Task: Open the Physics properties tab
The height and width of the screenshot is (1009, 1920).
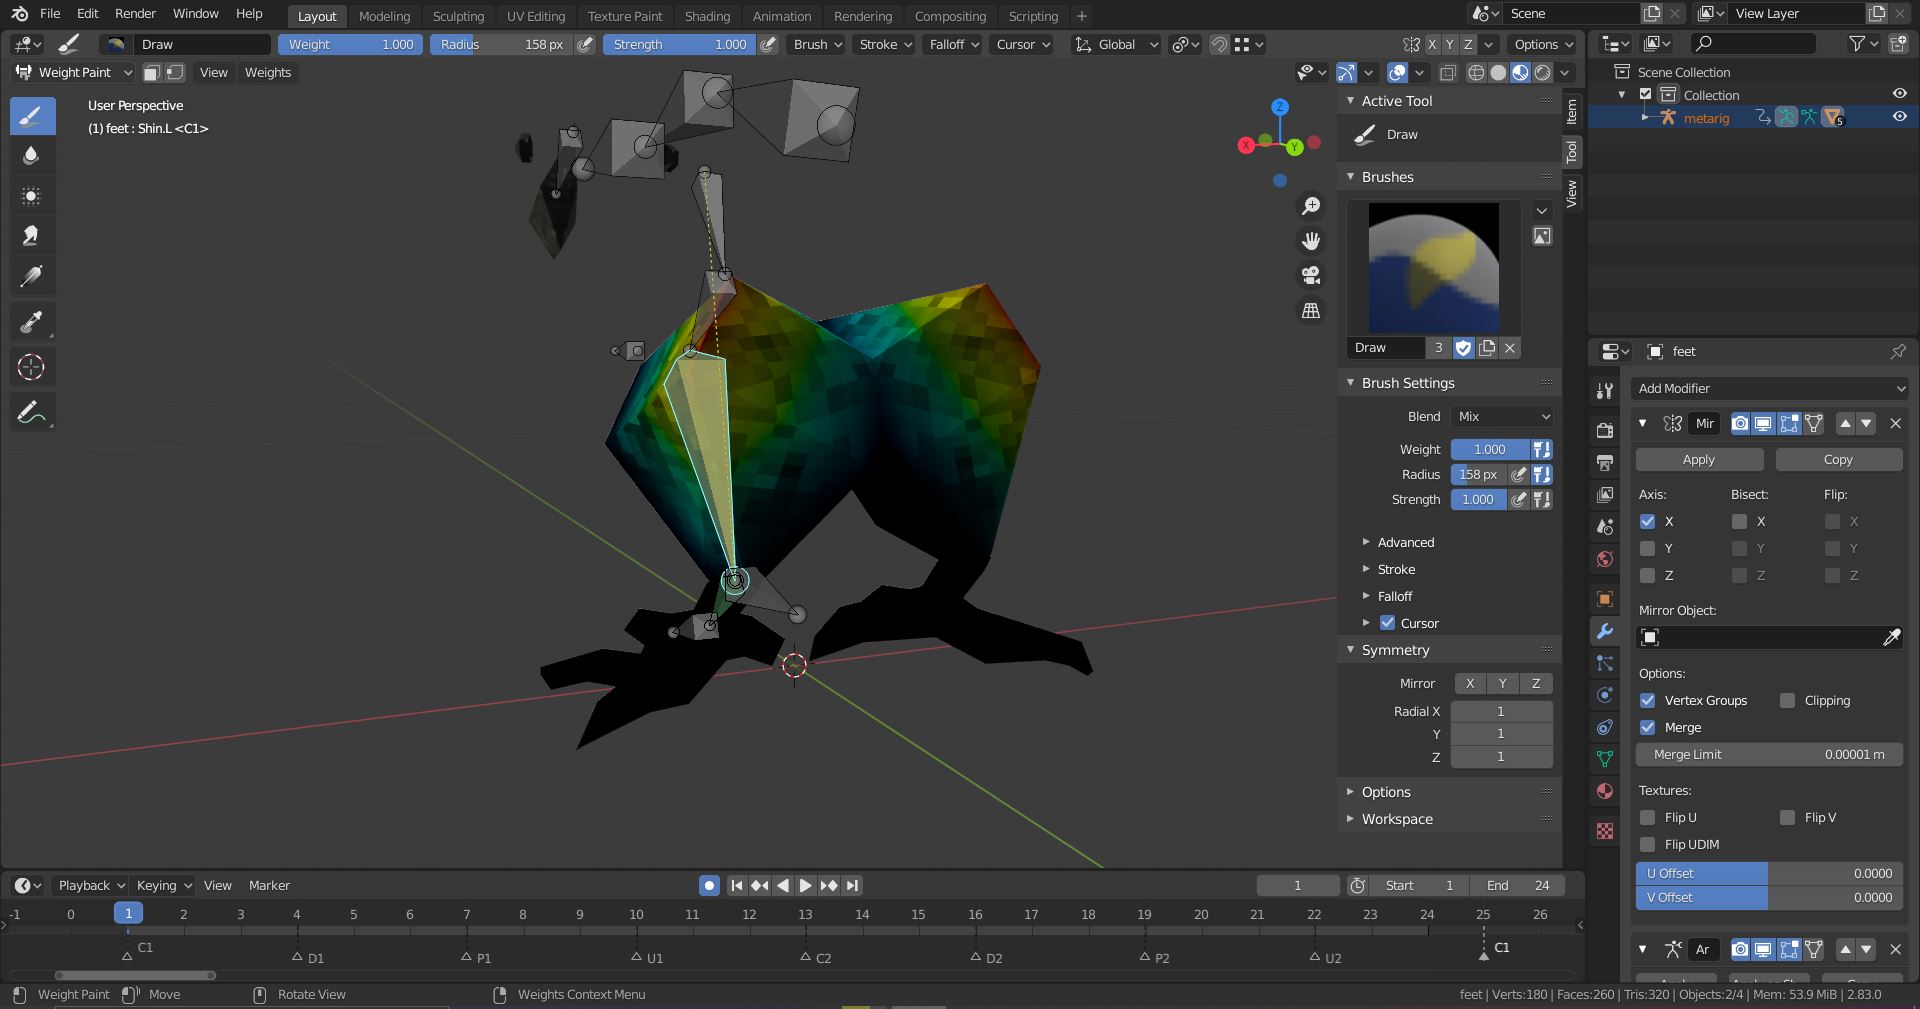Action: pos(1605,695)
